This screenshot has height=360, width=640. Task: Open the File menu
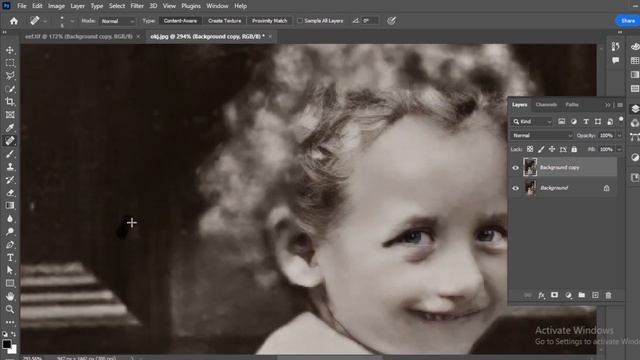pyautogui.click(x=22, y=6)
